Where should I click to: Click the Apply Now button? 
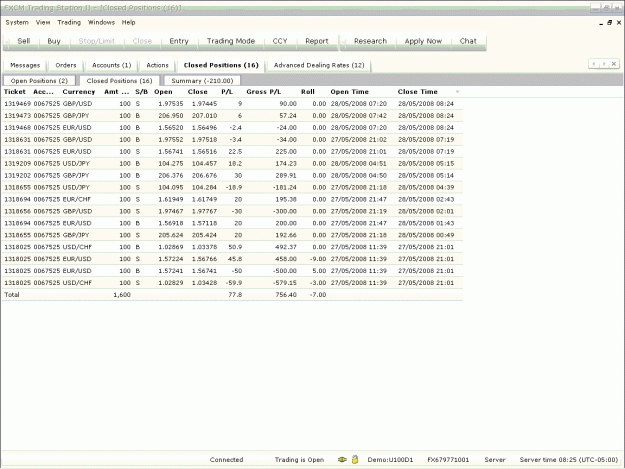tap(423, 41)
